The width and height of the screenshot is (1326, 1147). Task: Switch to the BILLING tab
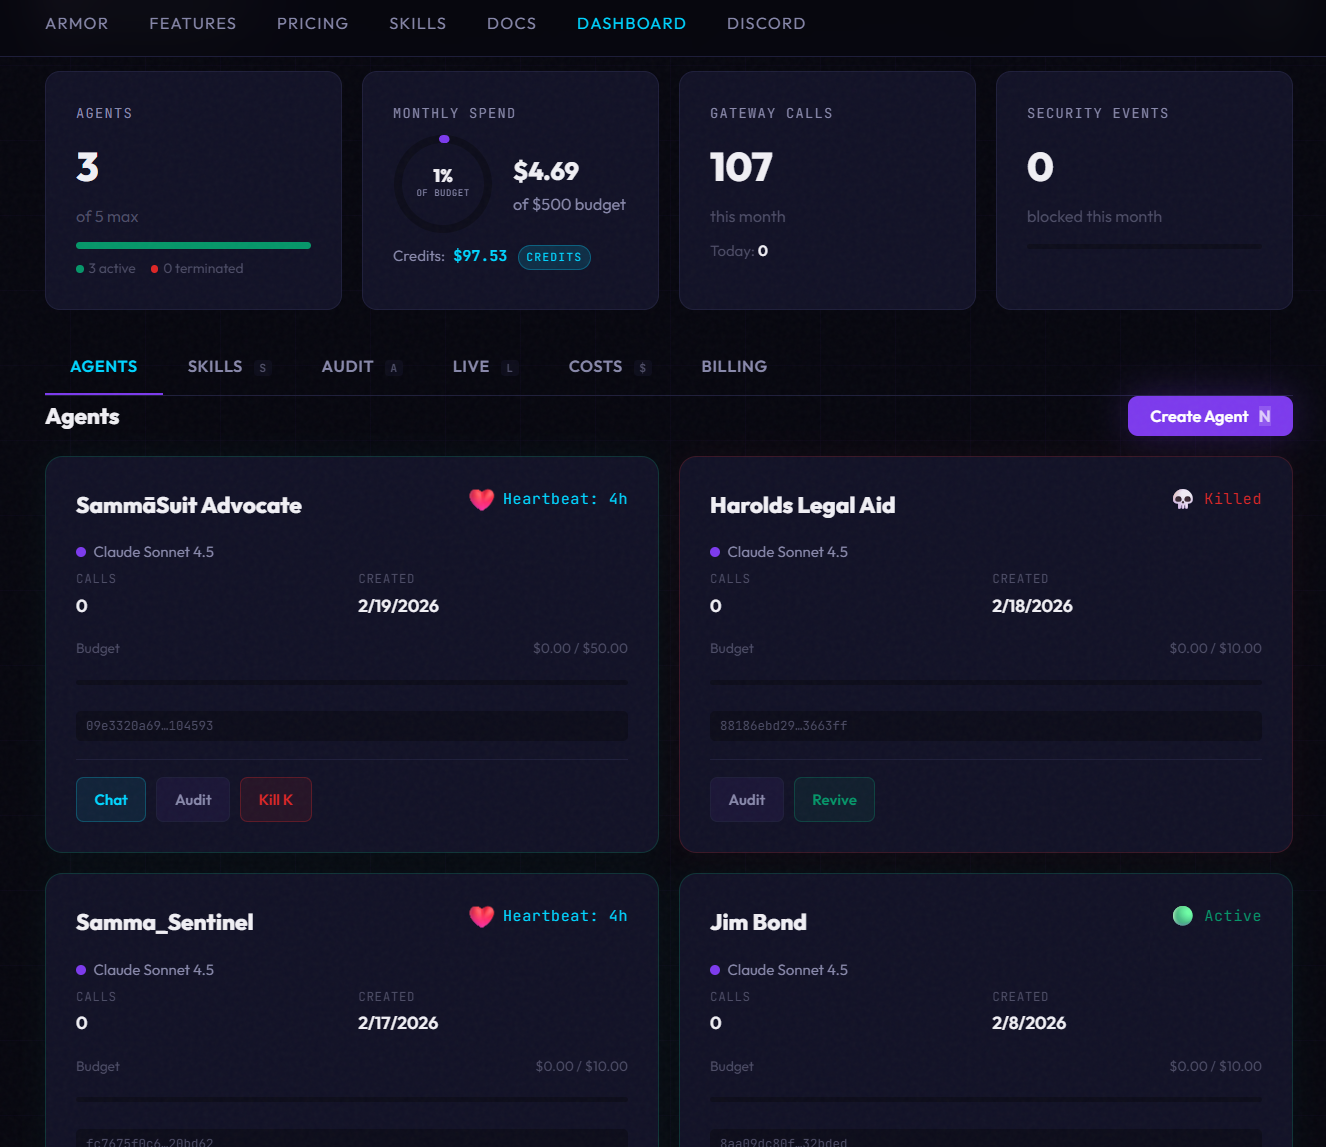(x=733, y=366)
